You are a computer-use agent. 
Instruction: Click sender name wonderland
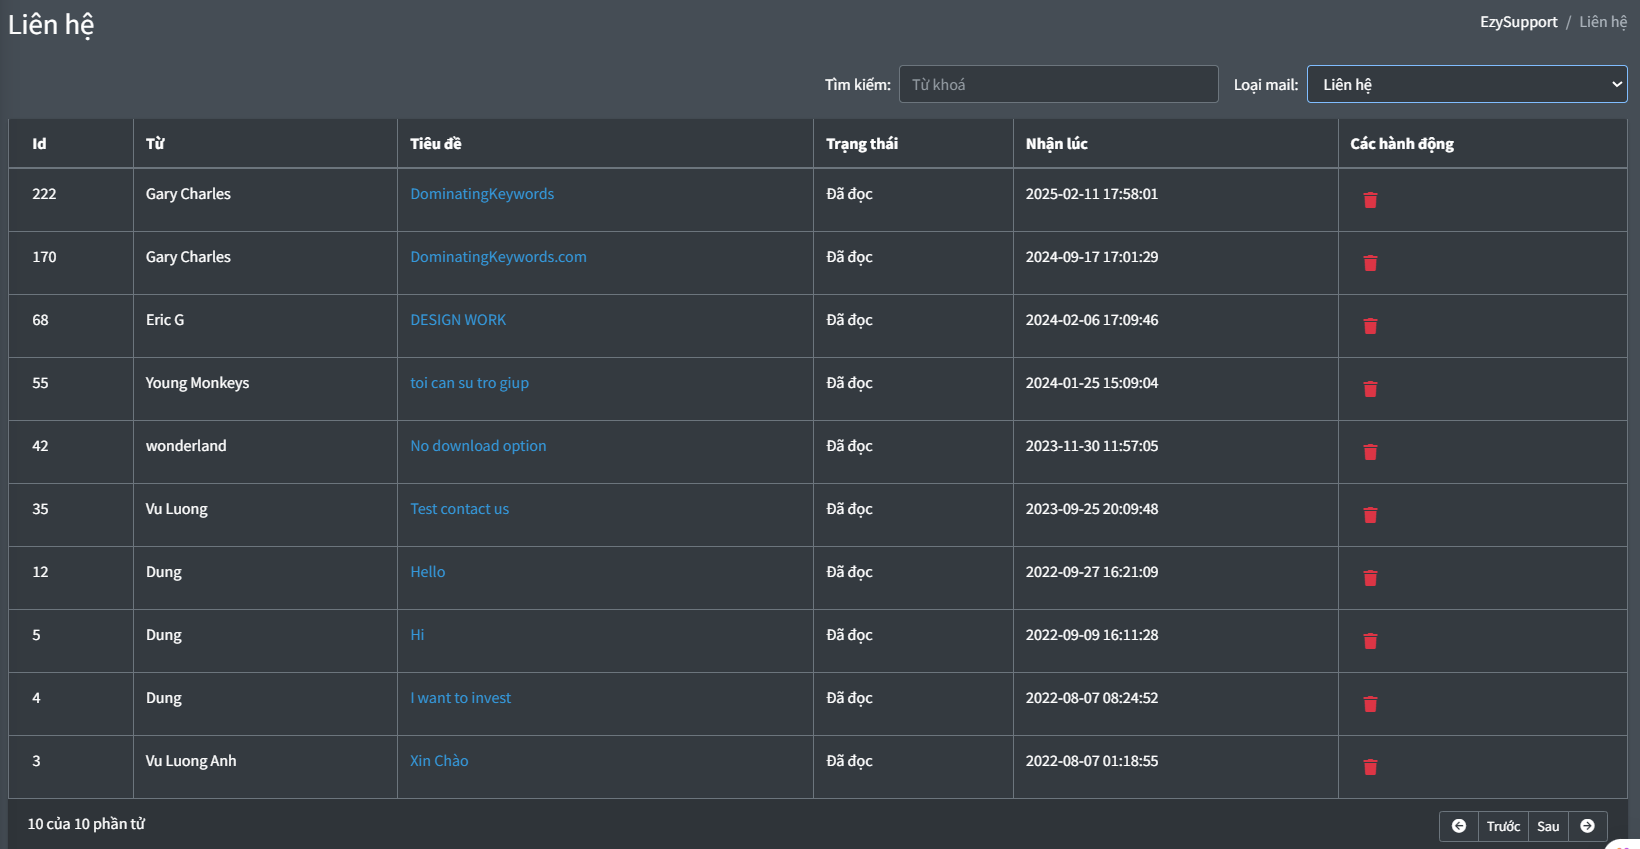[x=186, y=446]
